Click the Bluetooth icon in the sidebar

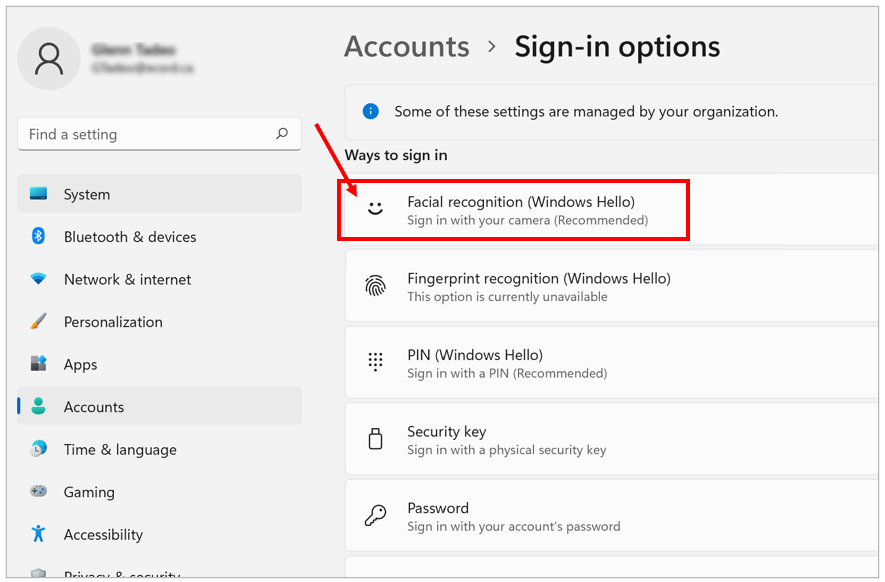coord(38,236)
